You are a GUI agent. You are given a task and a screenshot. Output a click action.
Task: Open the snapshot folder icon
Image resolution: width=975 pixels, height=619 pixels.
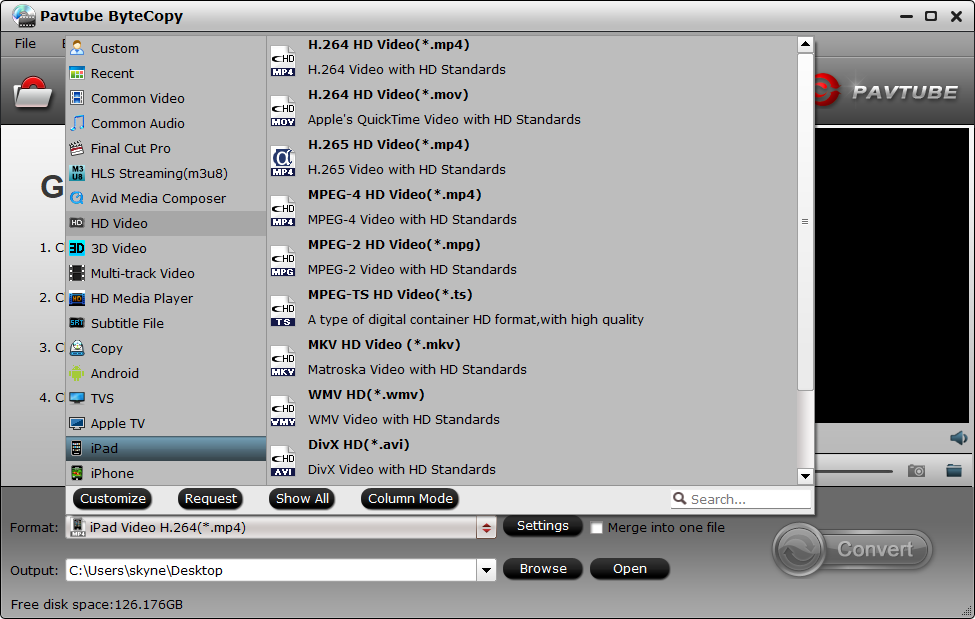[x=954, y=470]
